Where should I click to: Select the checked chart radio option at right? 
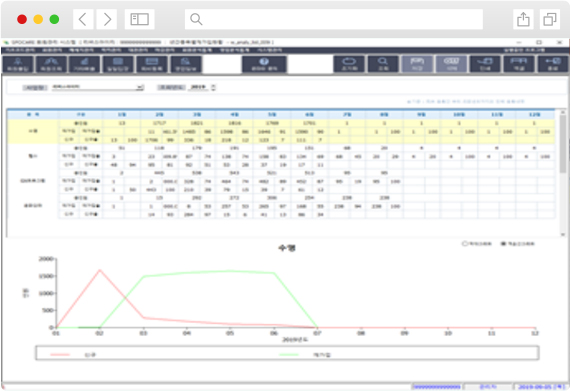(503, 244)
